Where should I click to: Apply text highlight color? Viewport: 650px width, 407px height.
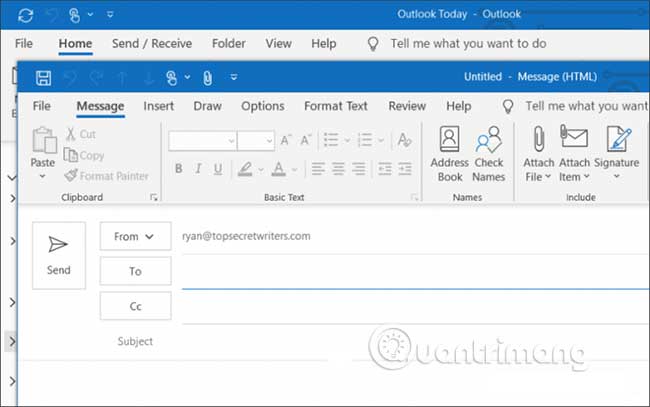pos(245,169)
